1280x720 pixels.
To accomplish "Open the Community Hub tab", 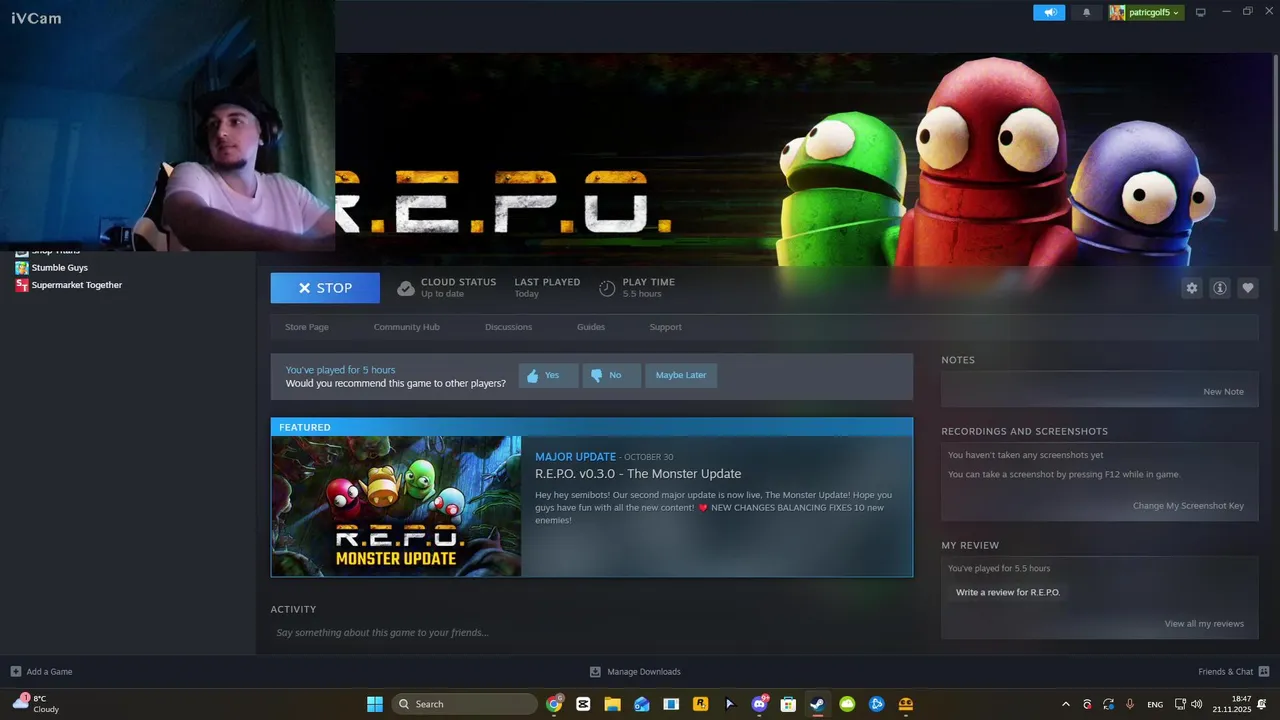I will [406, 327].
